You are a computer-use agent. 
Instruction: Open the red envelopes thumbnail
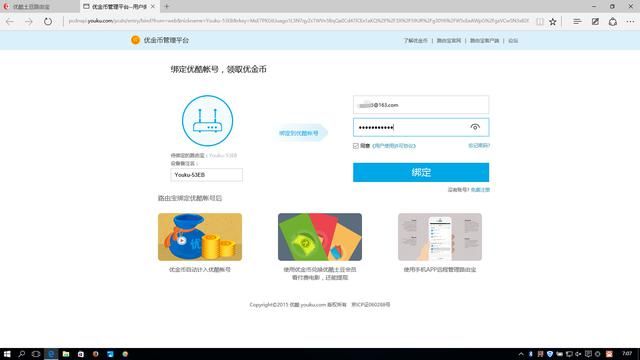click(320, 237)
